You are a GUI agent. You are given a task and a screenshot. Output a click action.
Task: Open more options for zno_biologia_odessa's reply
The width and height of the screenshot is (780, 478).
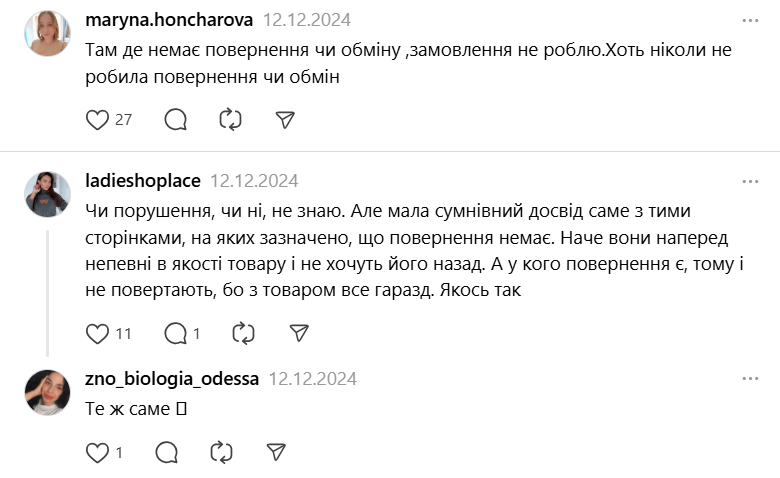pyautogui.click(x=750, y=379)
